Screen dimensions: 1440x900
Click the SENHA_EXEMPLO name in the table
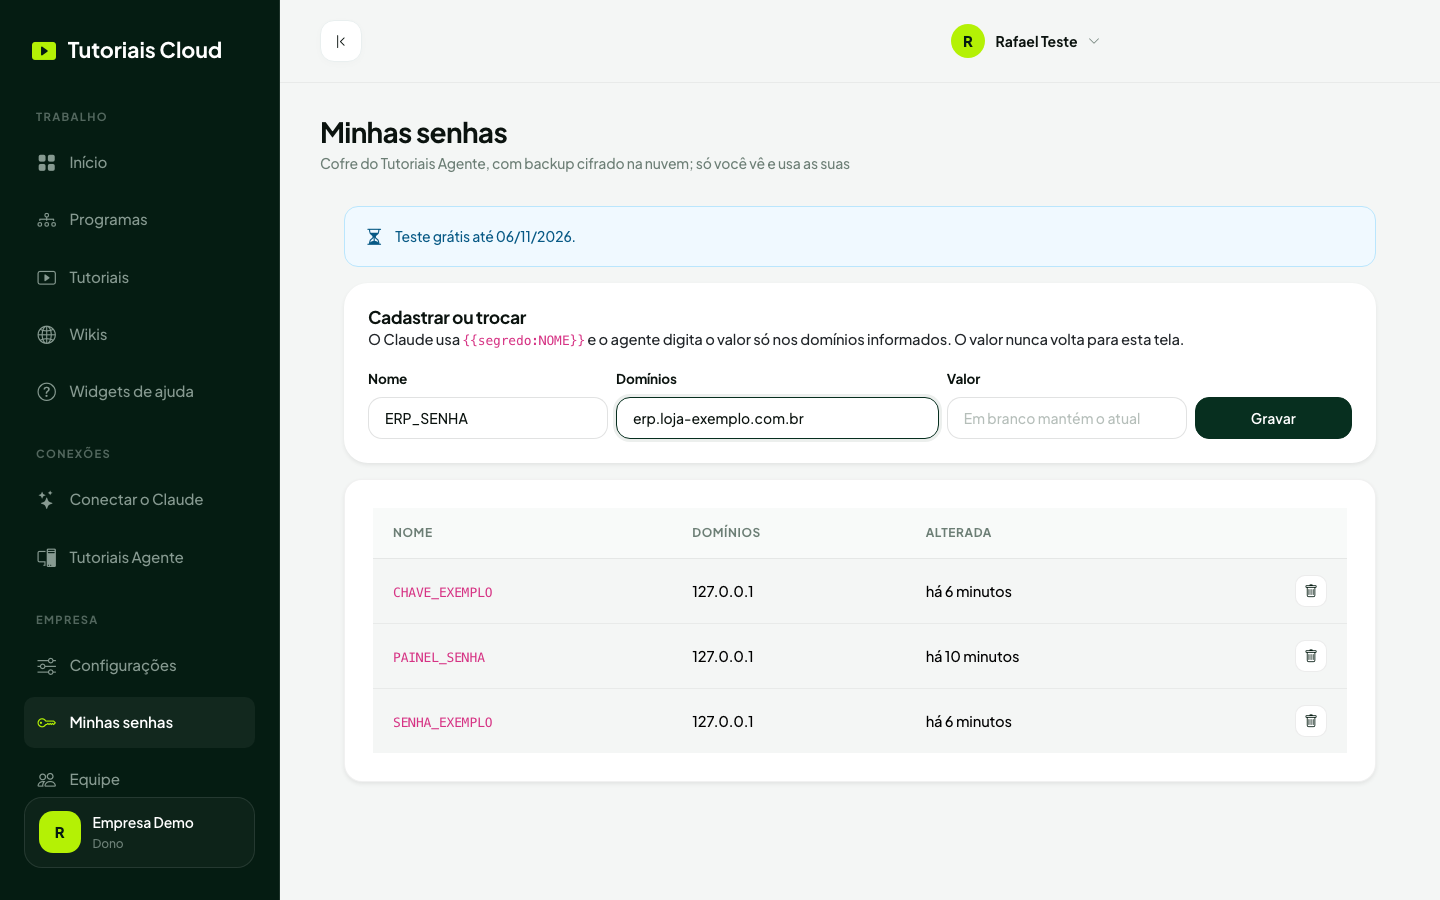pos(443,723)
